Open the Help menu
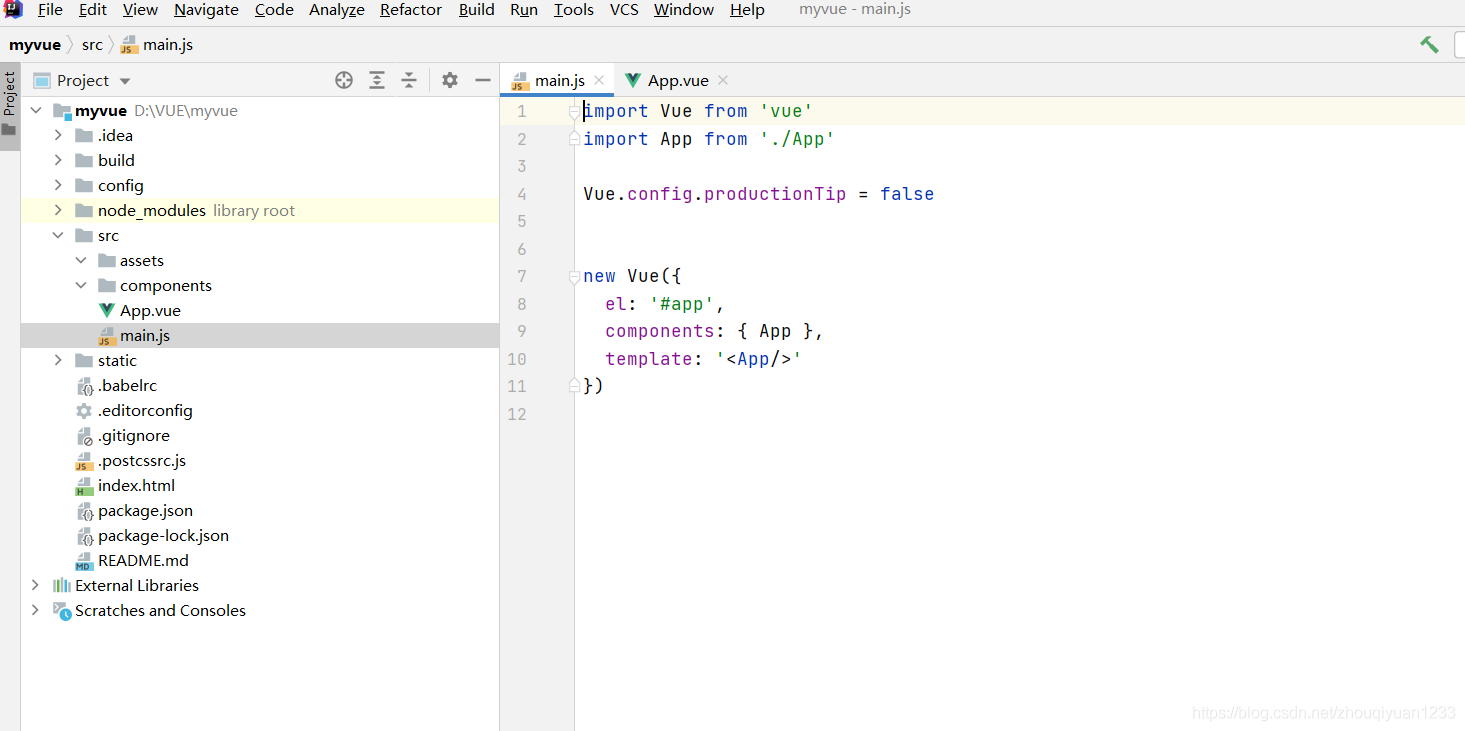 pos(747,10)
